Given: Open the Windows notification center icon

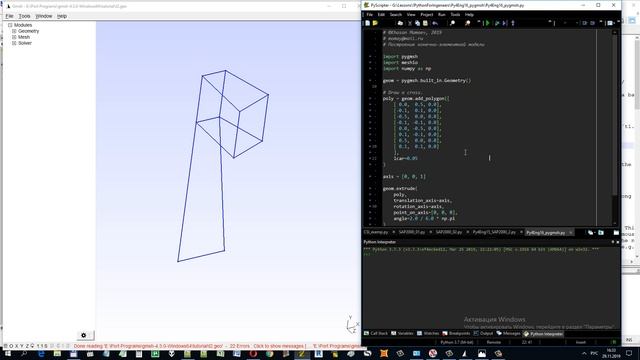Looking at the screenshot, I should (629, 353).
